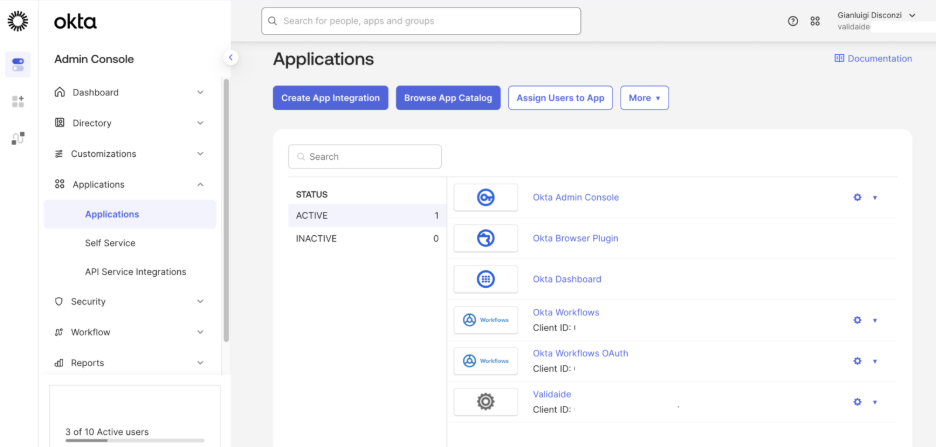Click the Validaide gear app logo
Image resolution: width=936 pixels, height=447 pixels.
click(486, 402)
